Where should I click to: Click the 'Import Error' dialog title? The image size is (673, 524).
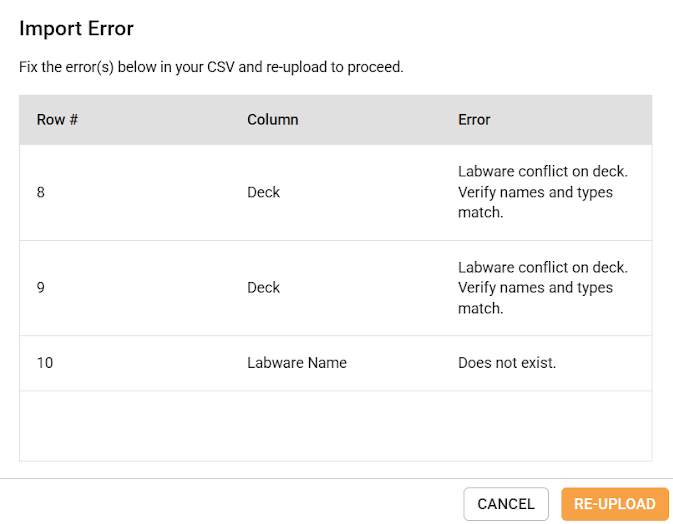[x=77, y=29]
